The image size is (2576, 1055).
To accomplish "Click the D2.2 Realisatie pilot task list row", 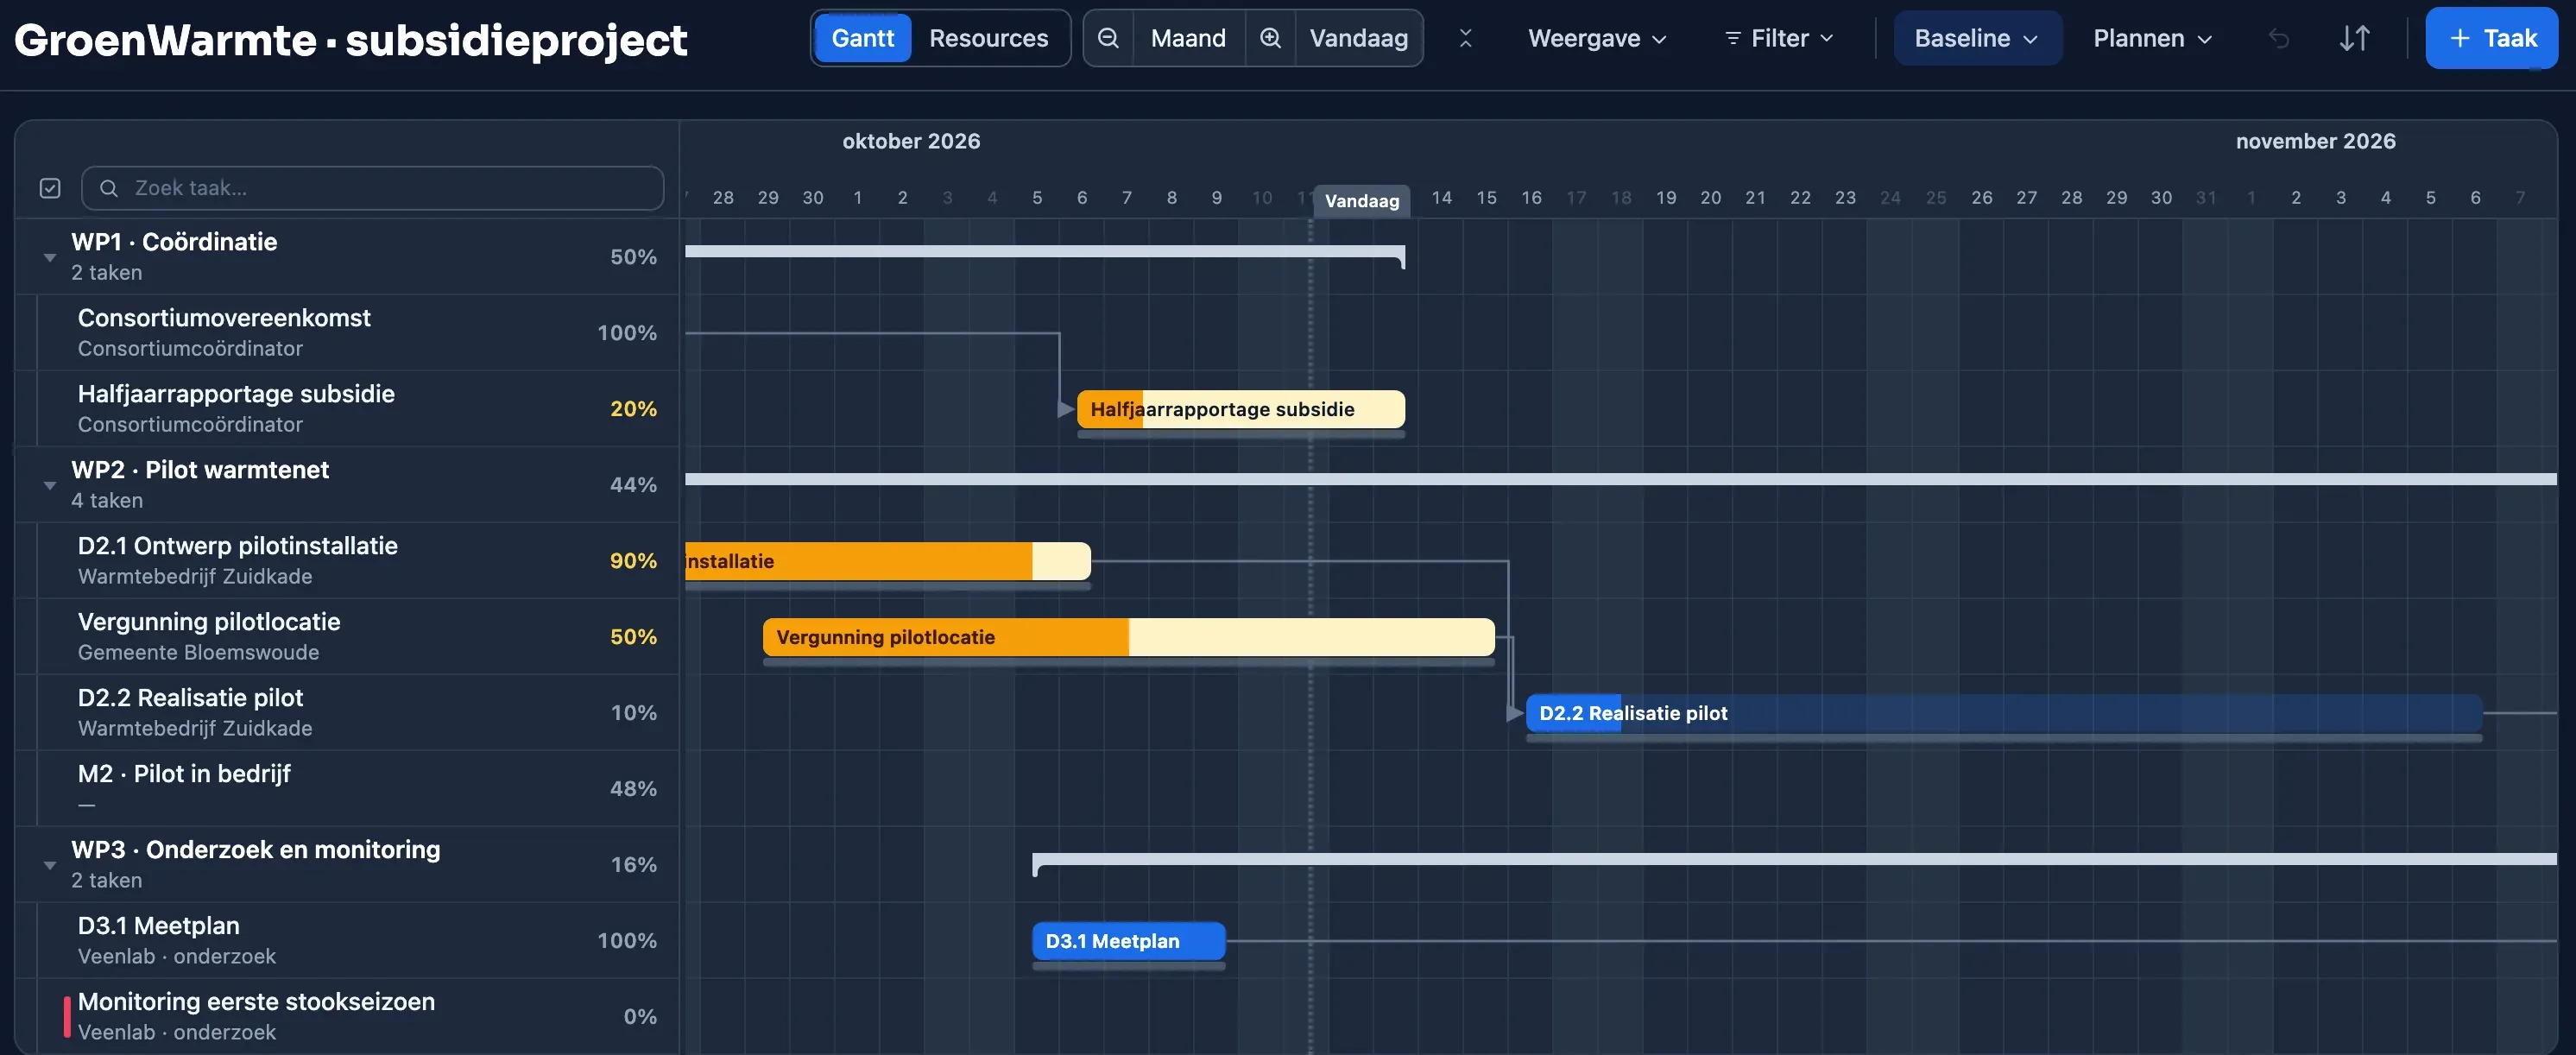I will pyautogui.click(x=347, y=713).
